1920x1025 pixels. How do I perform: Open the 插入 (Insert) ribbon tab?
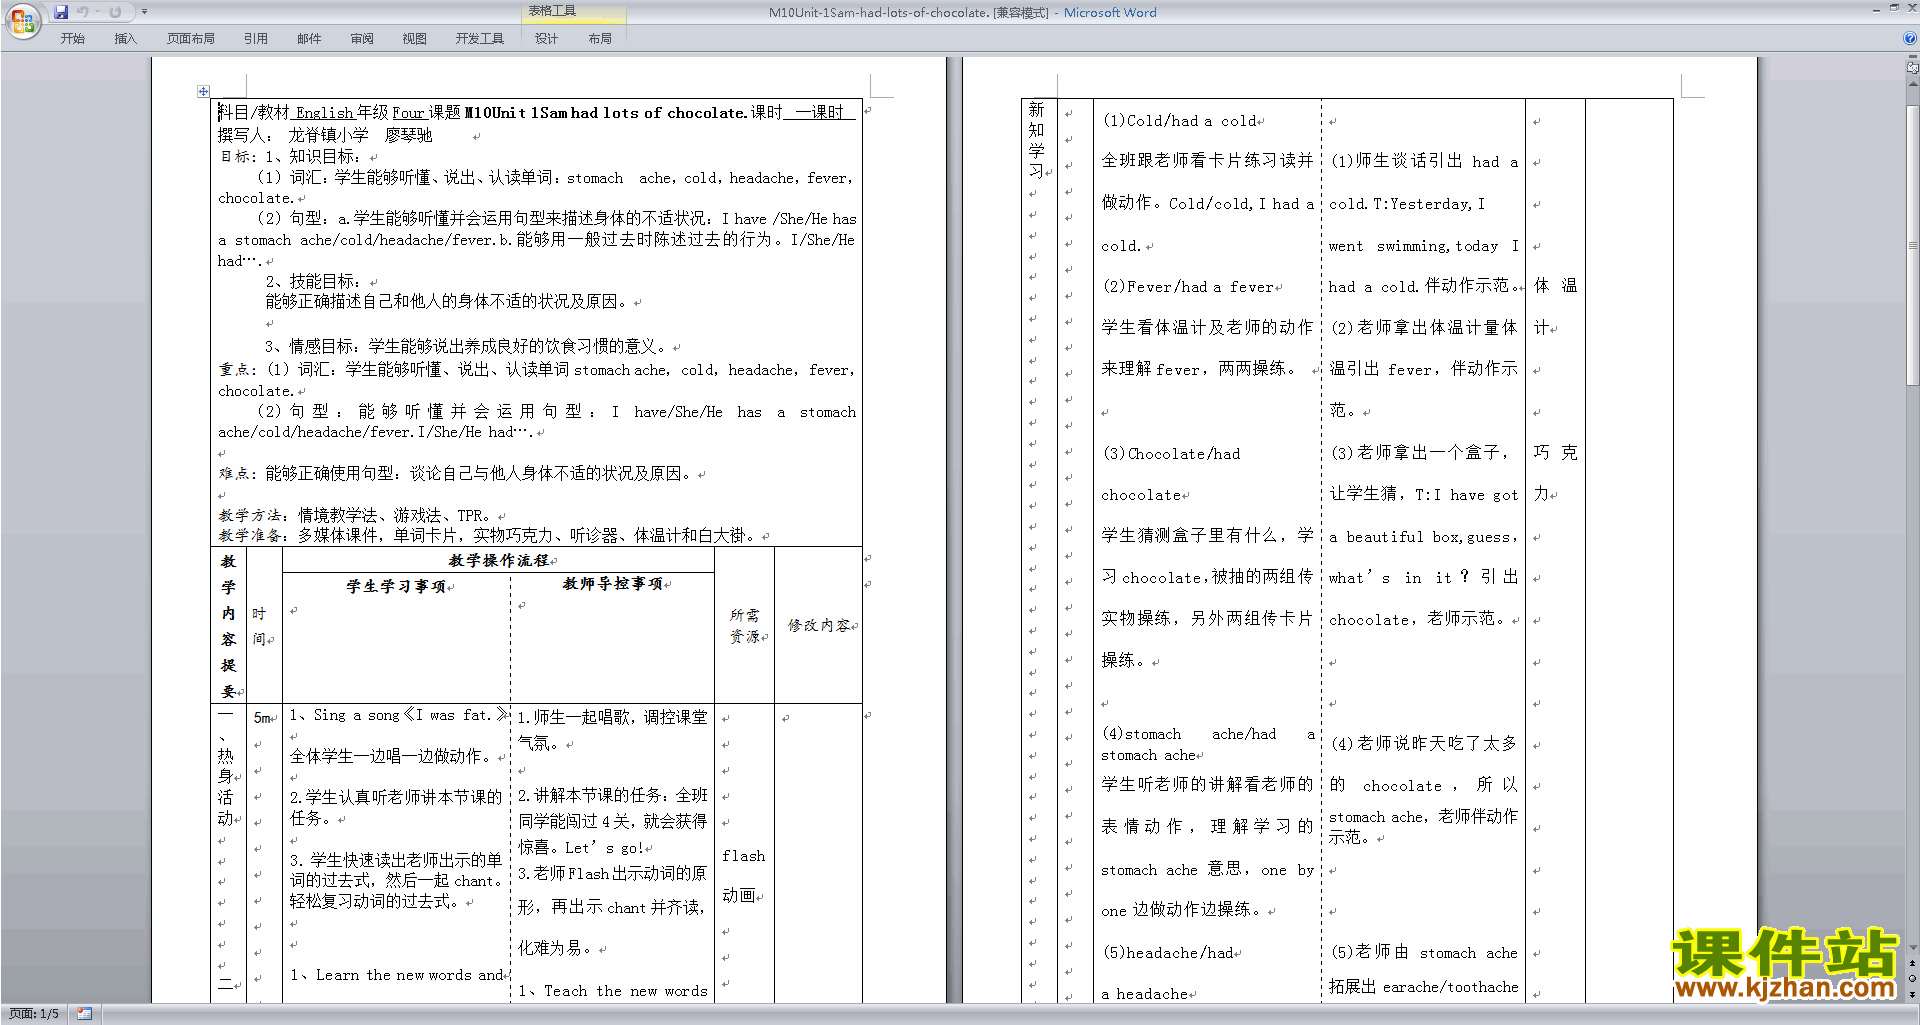[x=125, y=39]
